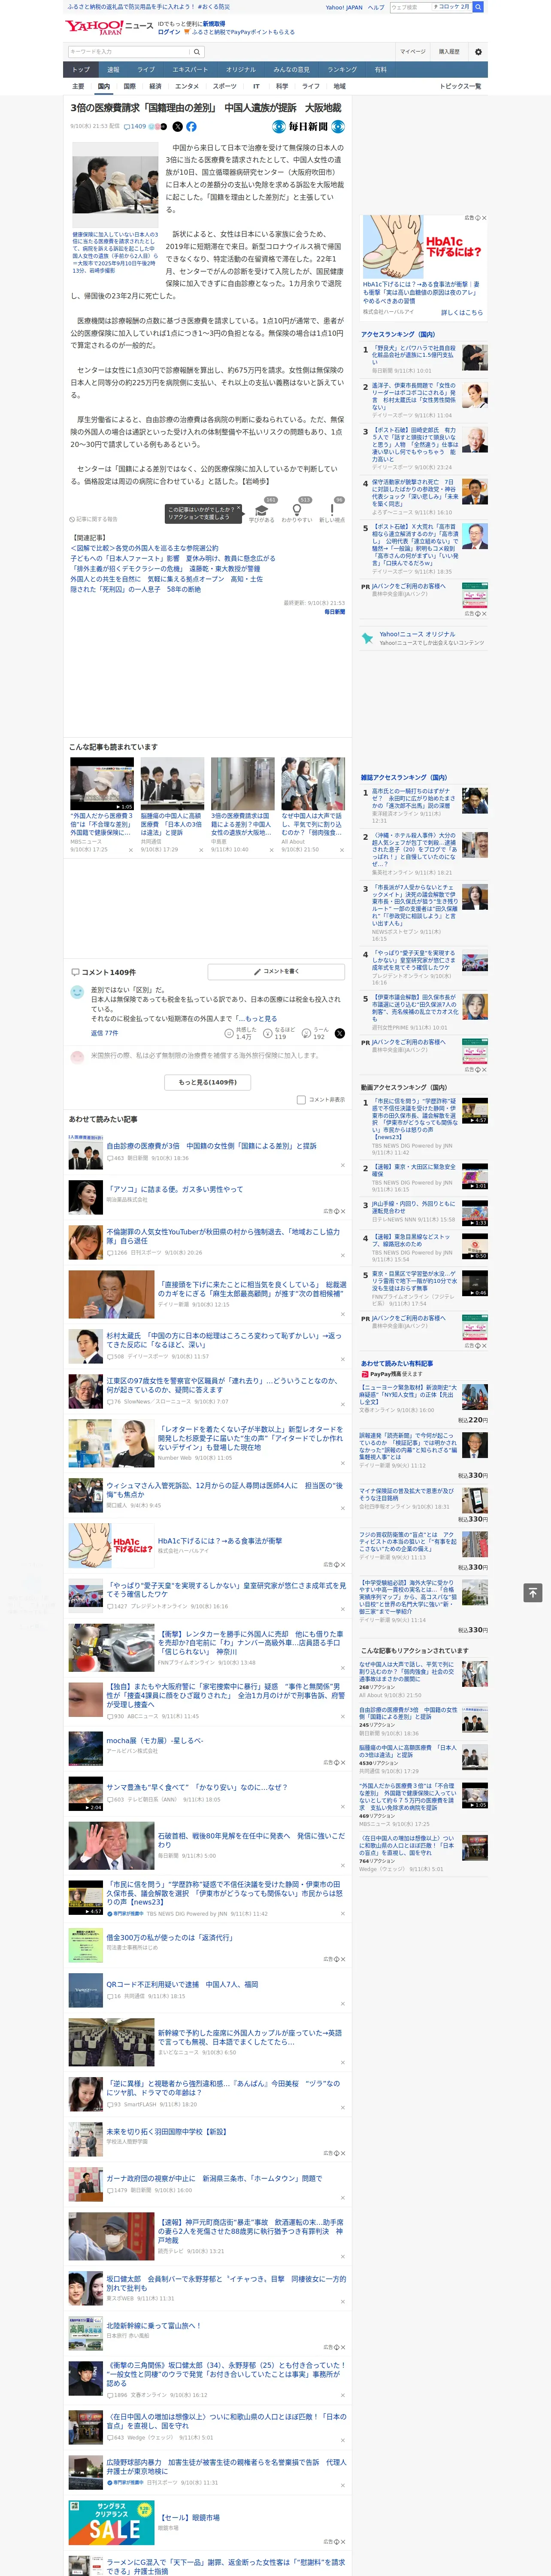The height and width of the screenshot is (2576, 551).
Task: Click 記事に関する報告 link
Action: point(94,519)
